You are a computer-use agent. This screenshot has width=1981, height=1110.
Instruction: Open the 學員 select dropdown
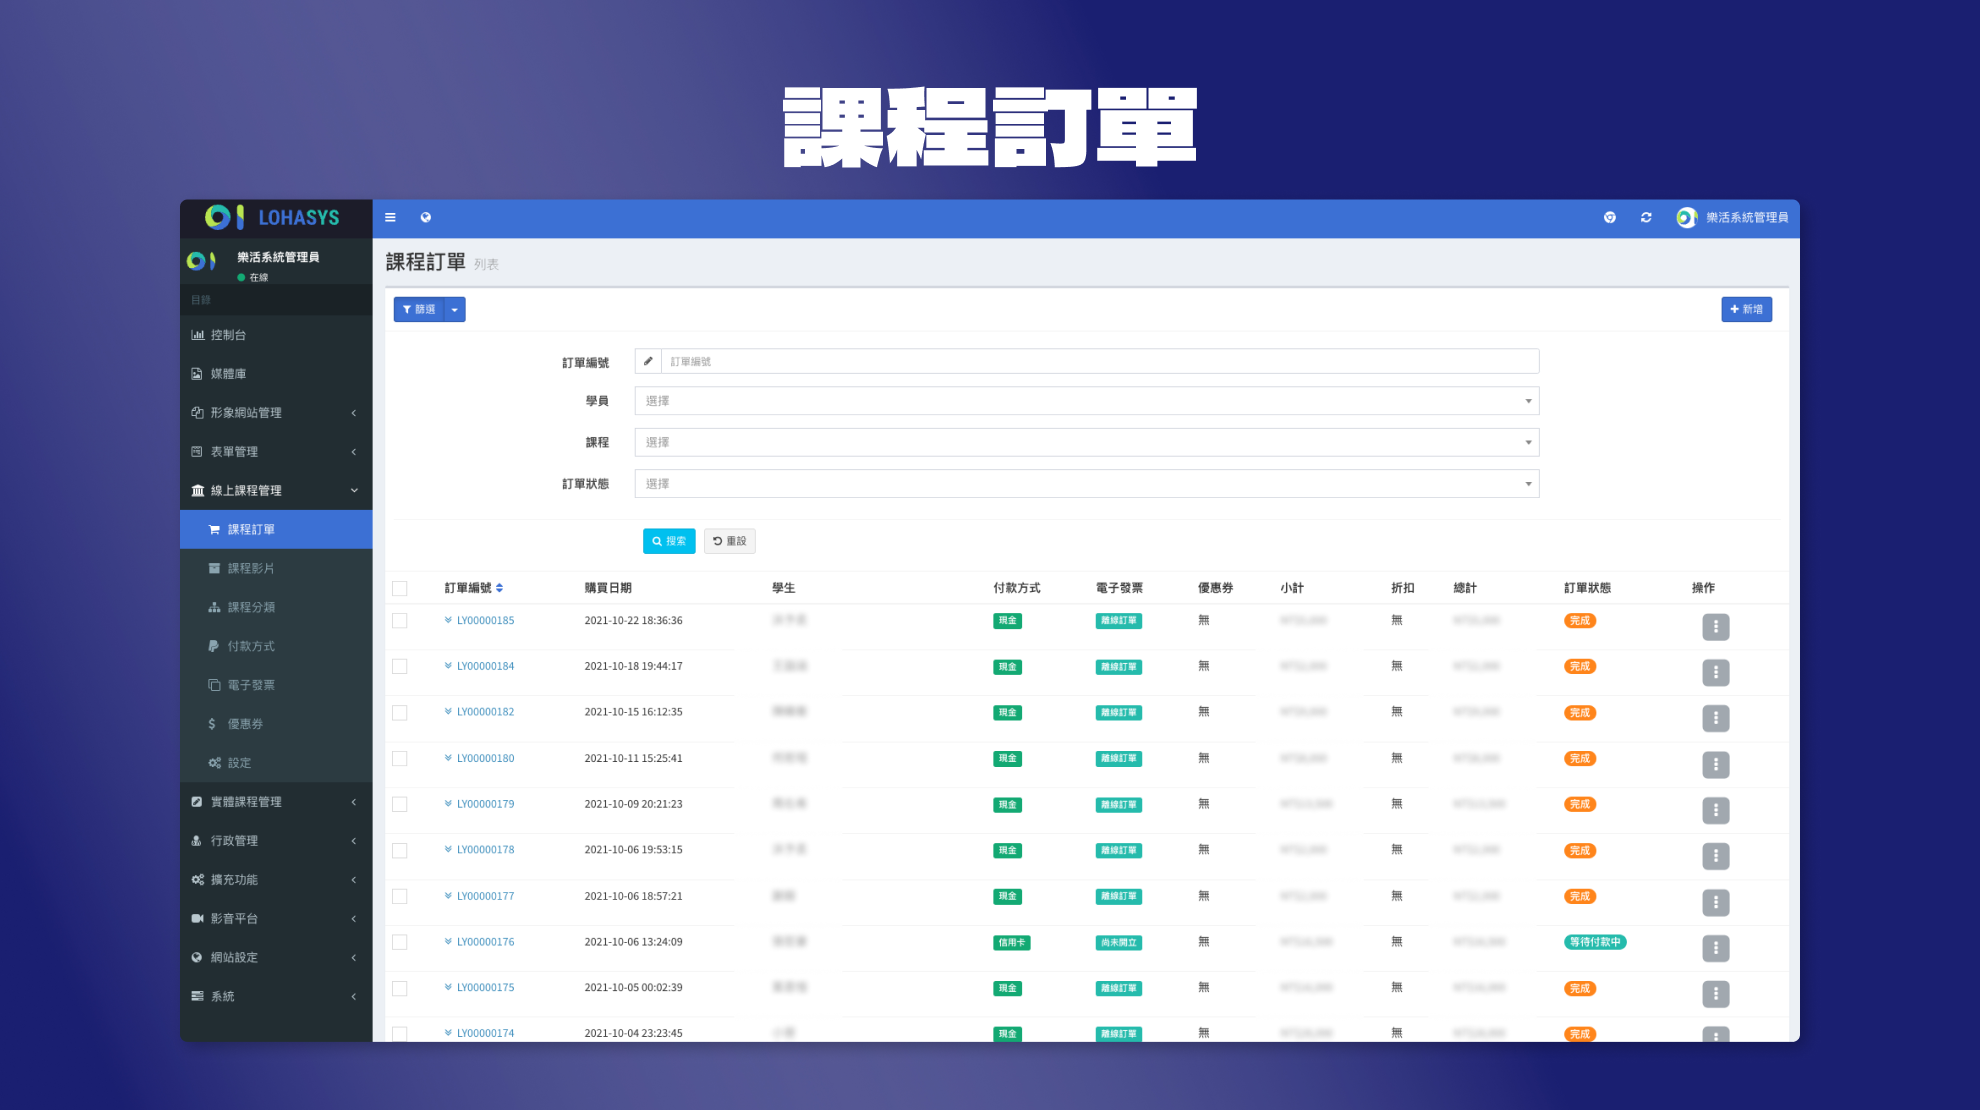(x=1086, y=401)
